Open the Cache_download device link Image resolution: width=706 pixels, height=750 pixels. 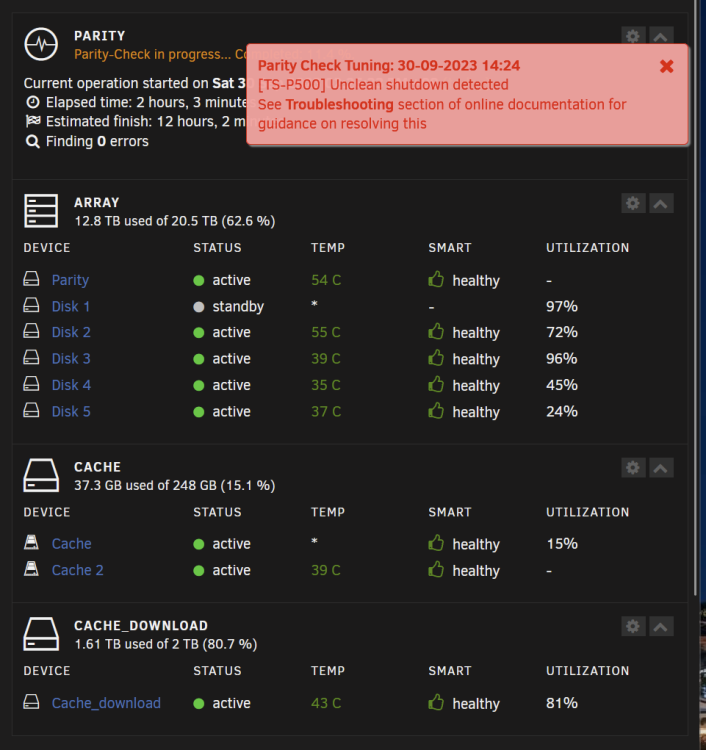pos(106,703)
